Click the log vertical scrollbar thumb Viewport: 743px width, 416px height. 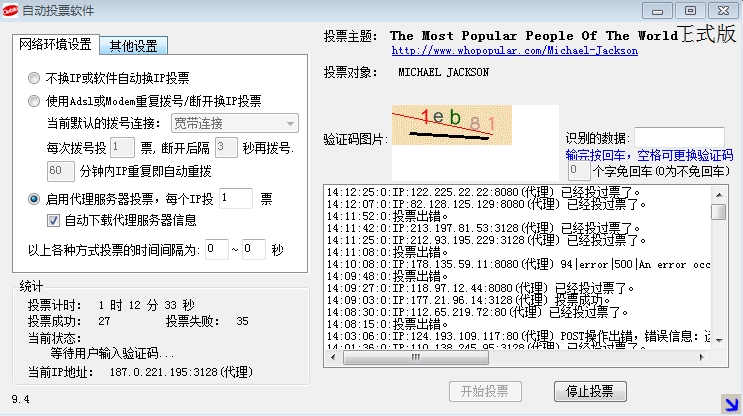pos(719,212)
